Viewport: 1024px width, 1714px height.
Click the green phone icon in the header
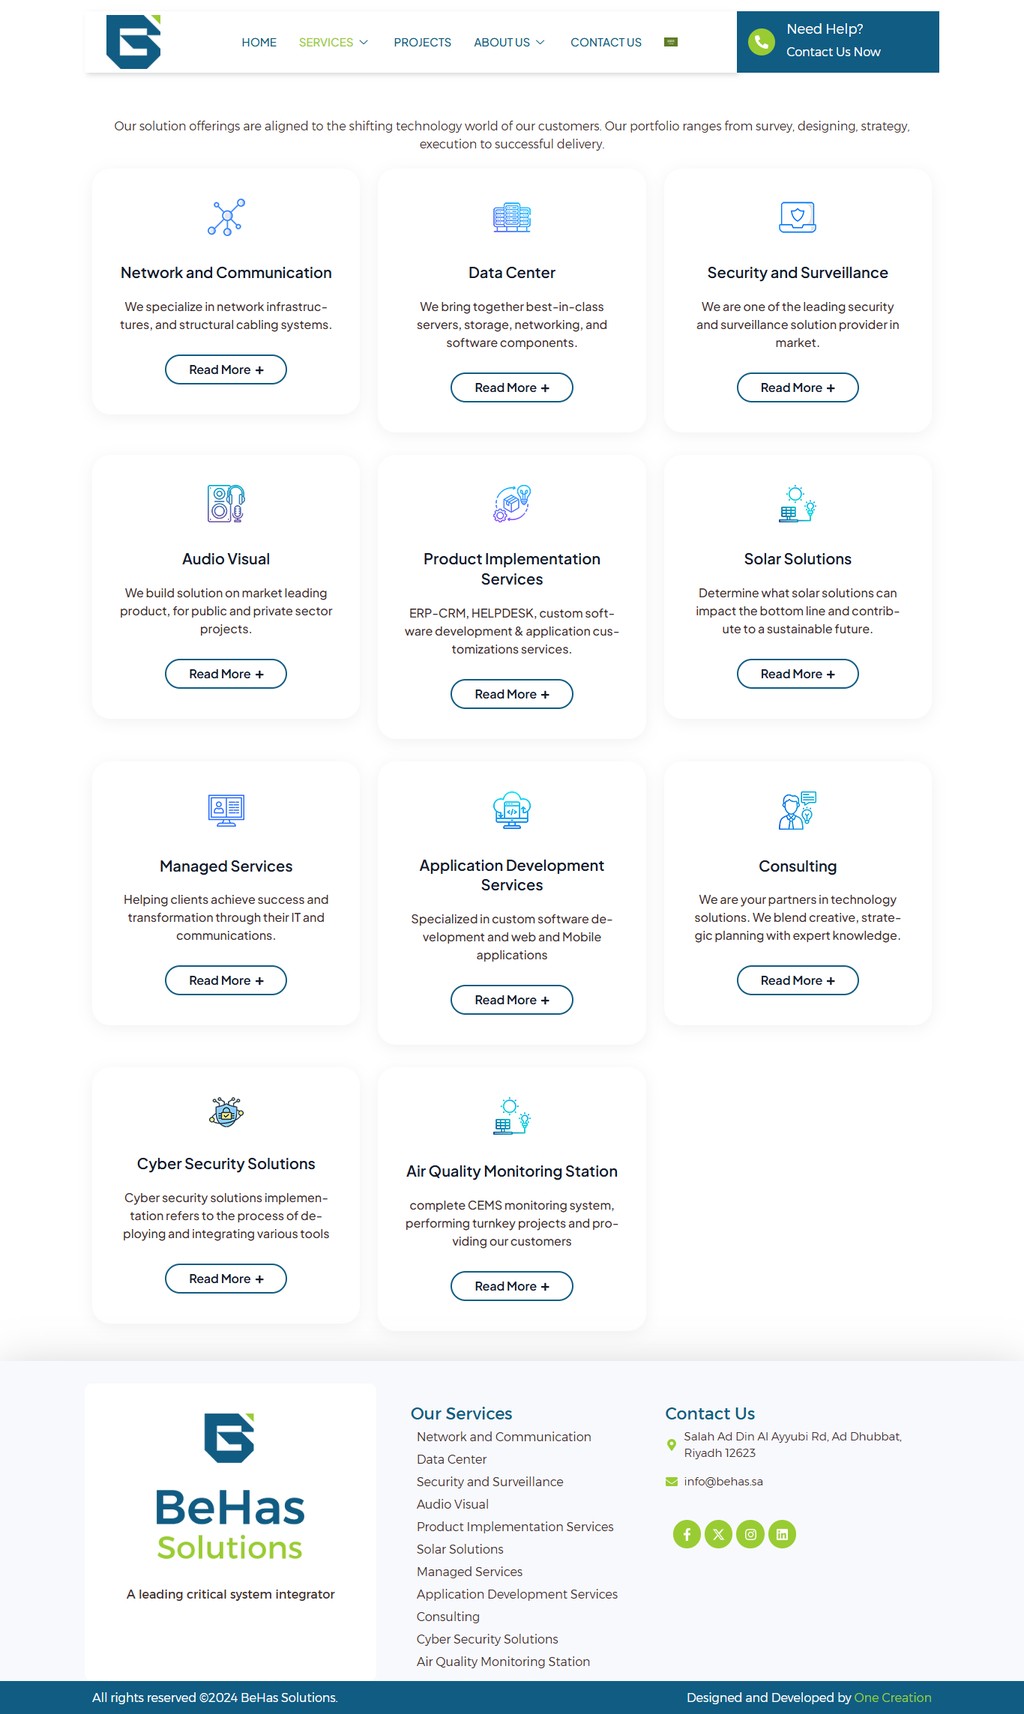(x=762, y=42)
